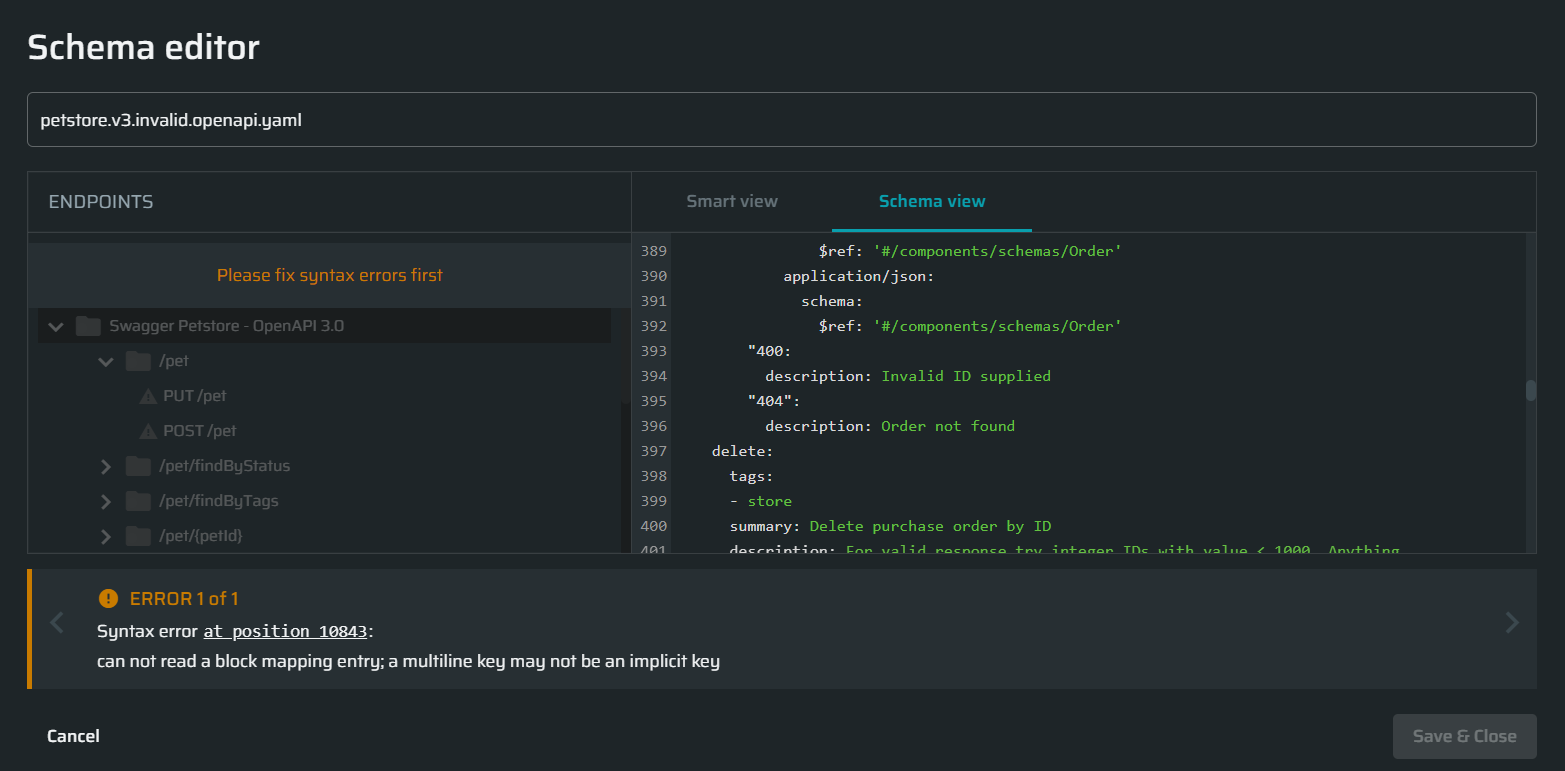Image resolution: width=1565 pixels, height=771 pixels.
Task: Click 'Delete purchase order by ID' summary text
Action: point(930,526)
